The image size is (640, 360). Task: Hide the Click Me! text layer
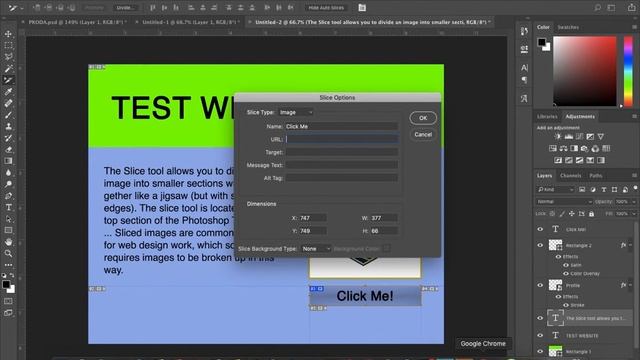pyautogui.click(x=540, y=229)
